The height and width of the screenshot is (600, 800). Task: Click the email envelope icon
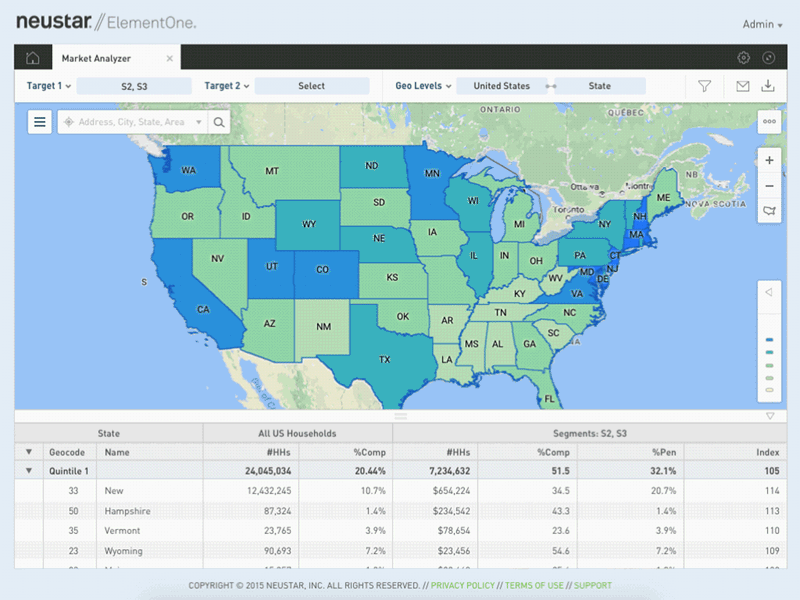pyautogui.click(x=743, y=86)
